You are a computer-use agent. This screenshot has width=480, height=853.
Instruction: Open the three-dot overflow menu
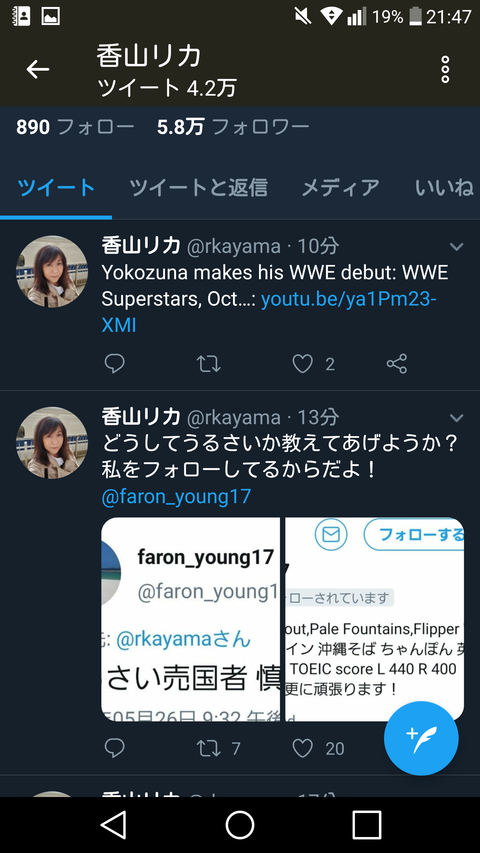445,70
